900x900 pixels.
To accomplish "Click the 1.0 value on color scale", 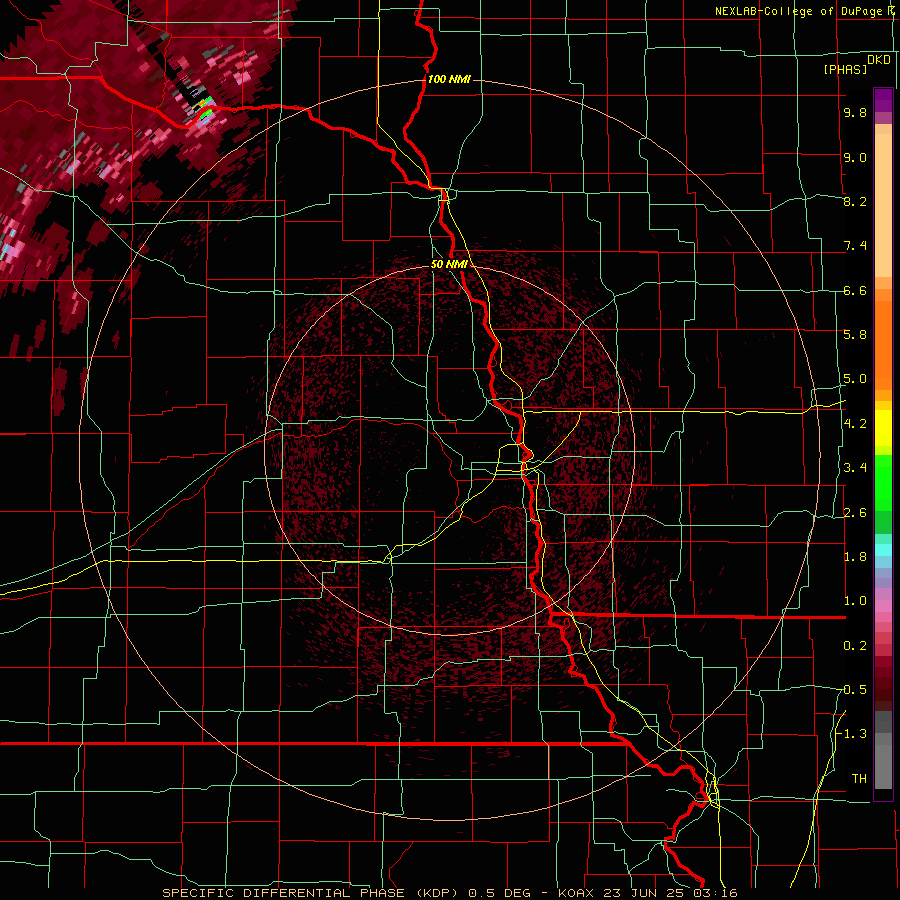I will [x=855, y=600].
